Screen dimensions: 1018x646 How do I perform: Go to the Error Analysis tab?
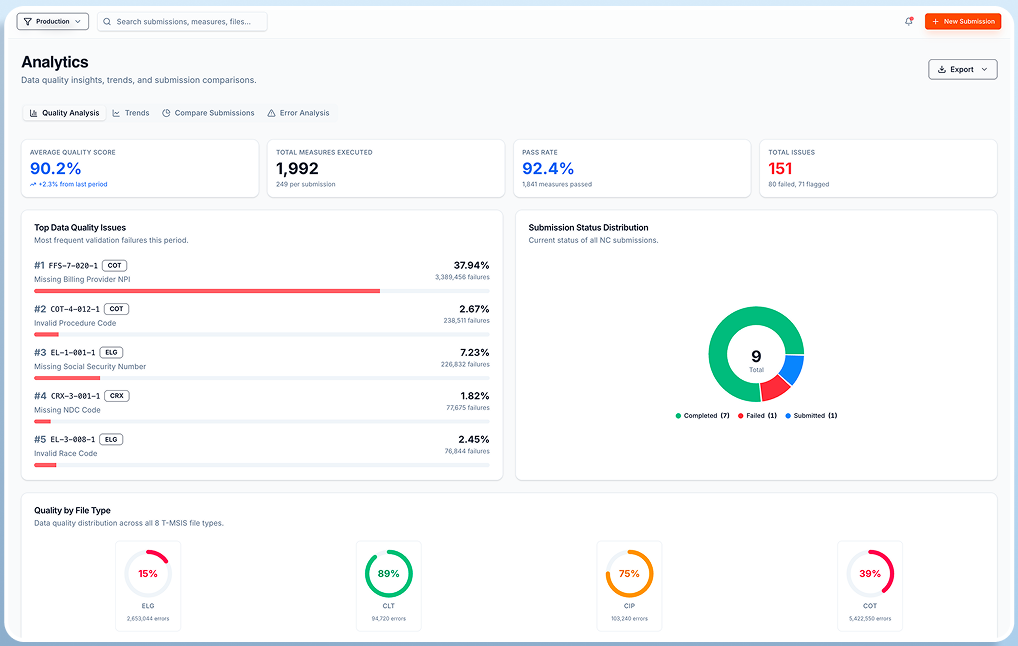[298, 113]
